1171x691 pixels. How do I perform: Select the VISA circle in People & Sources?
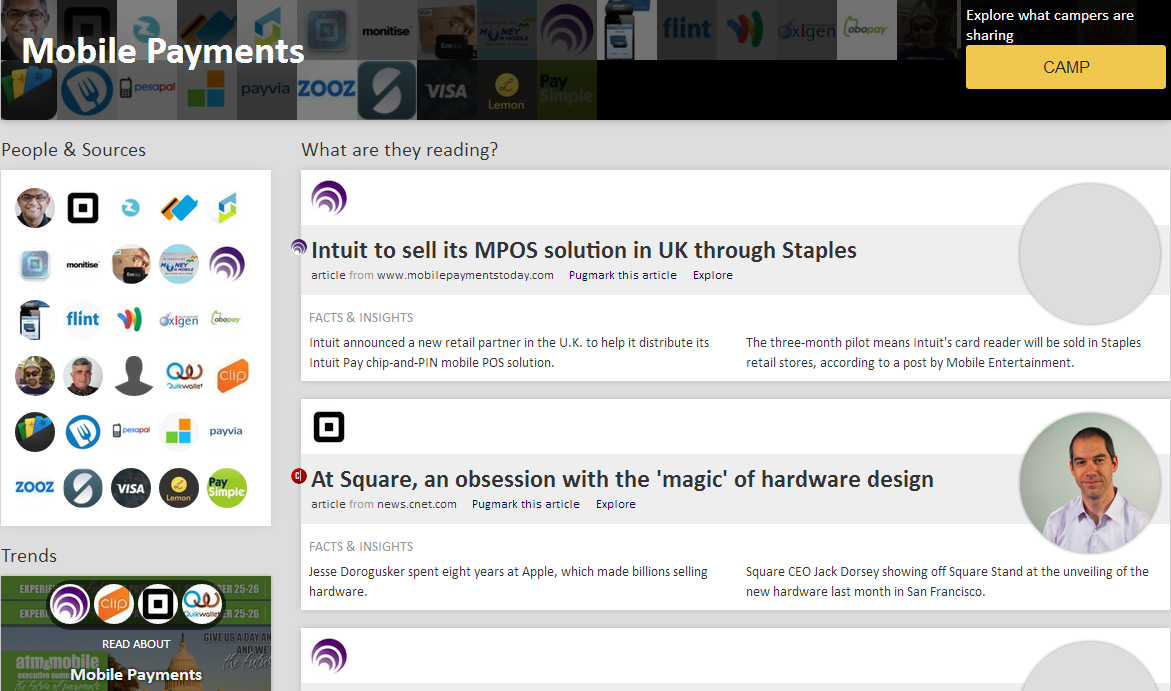[x=131, y=489]
